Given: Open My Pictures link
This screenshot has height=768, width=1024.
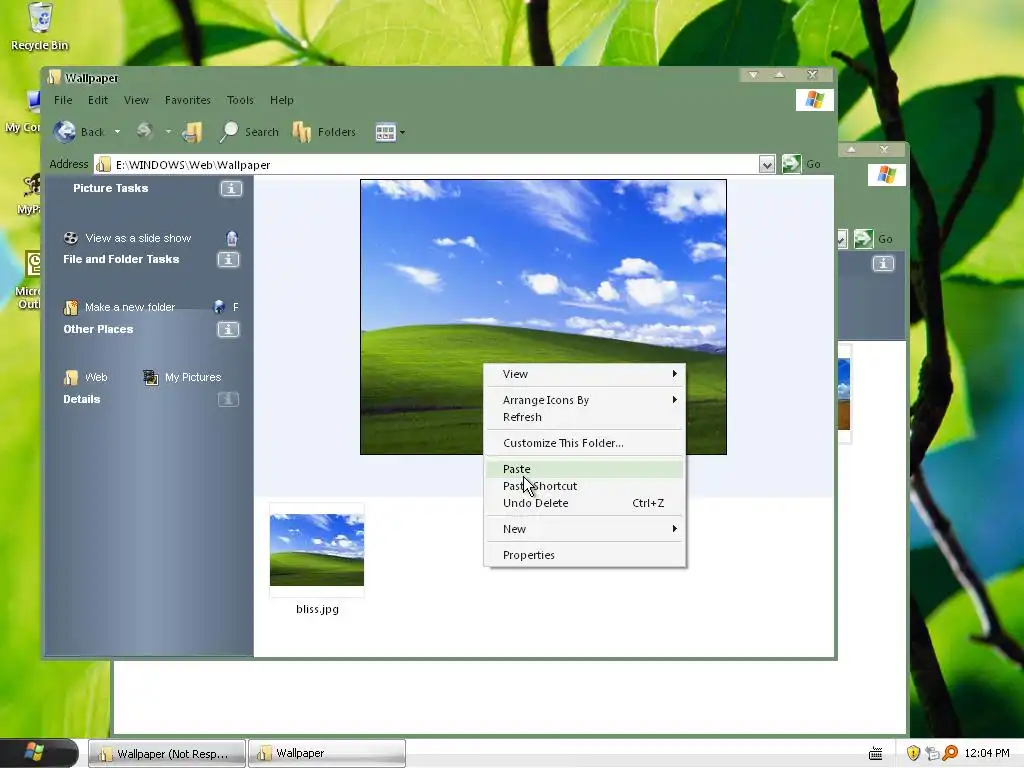Looking at the screenshot, I should click(x=193, y=377).
